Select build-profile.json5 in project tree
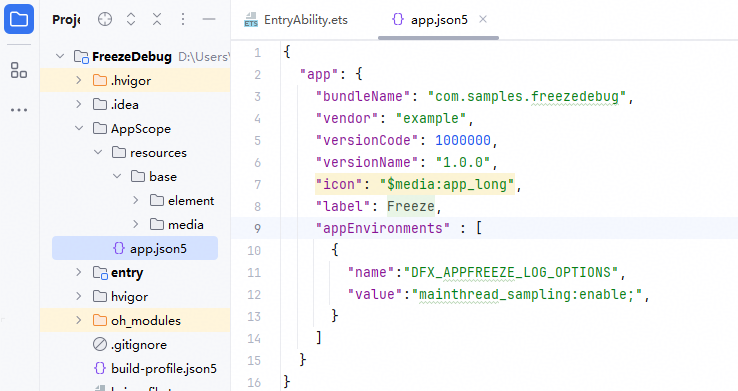This screenshot has width=738, height=391. pyautogui.click(x=164, y=368)
